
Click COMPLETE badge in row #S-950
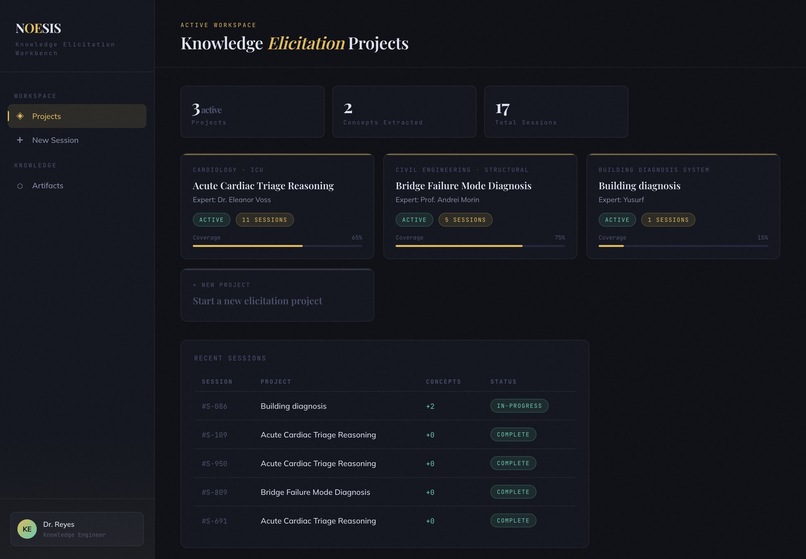pyautogui.click(x=513, y=463)
